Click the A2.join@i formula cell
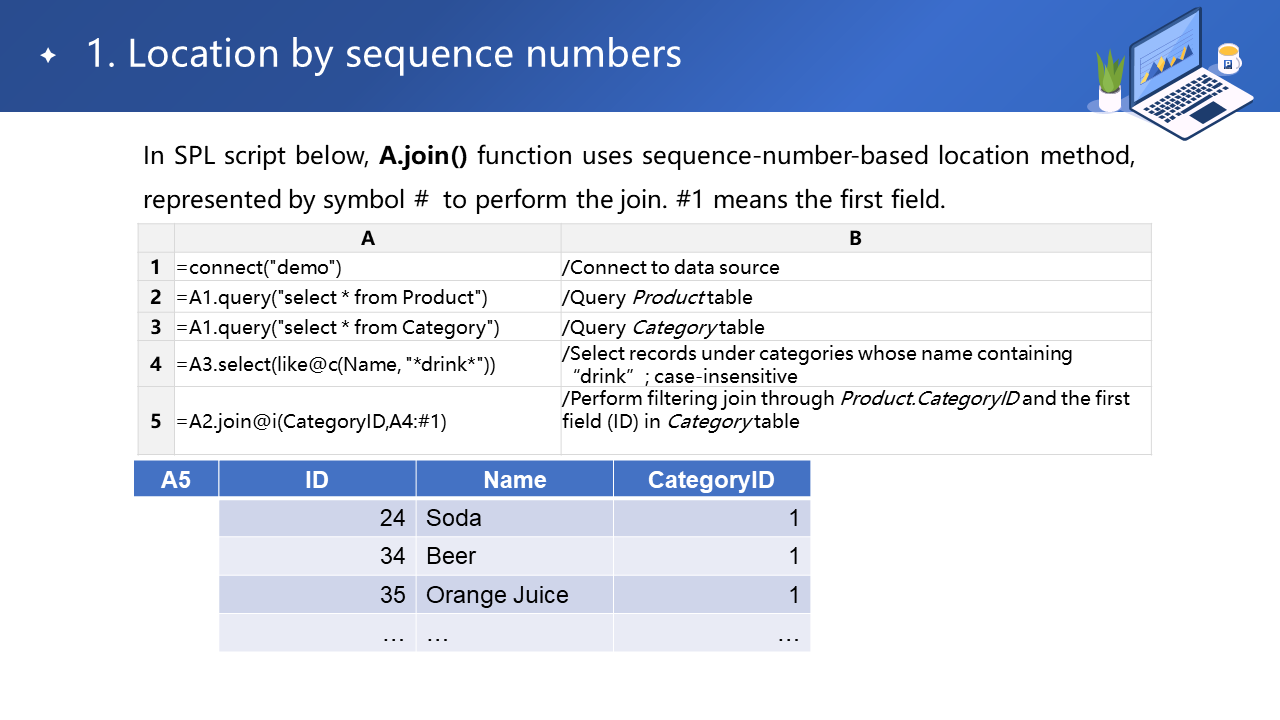The image size is (1280, 720). pos(367,421)
